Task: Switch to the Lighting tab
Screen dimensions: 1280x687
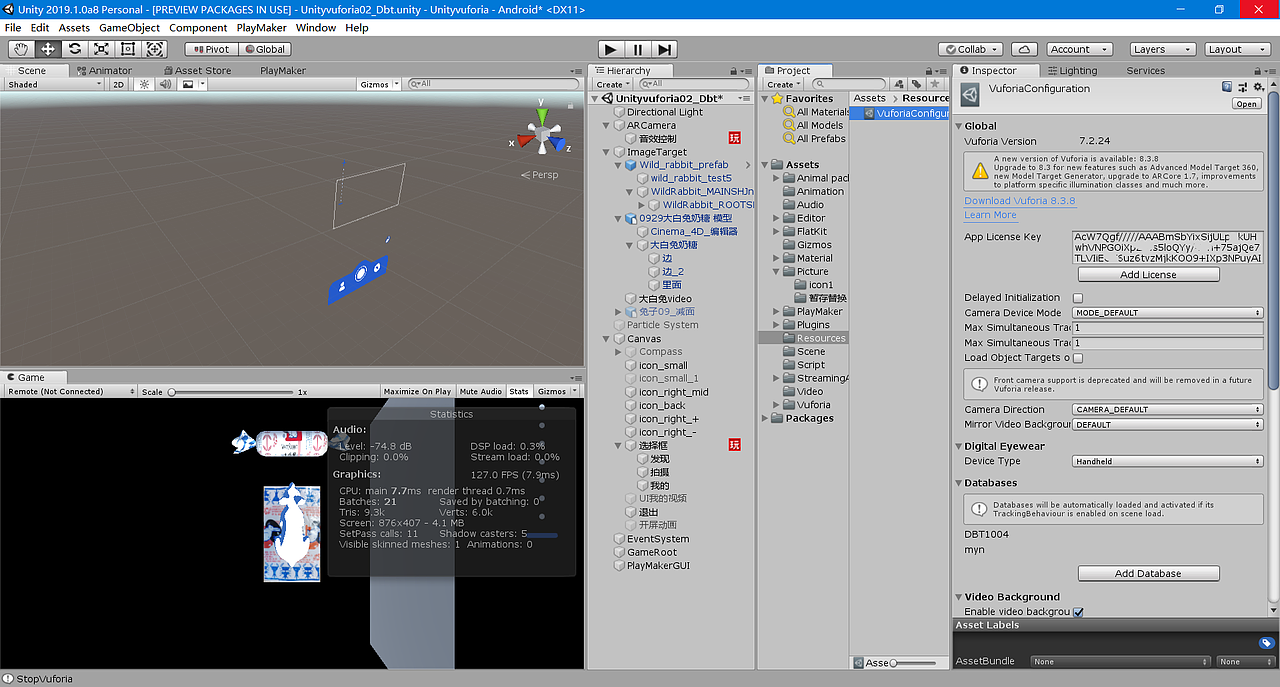Action: point(1071,71)
